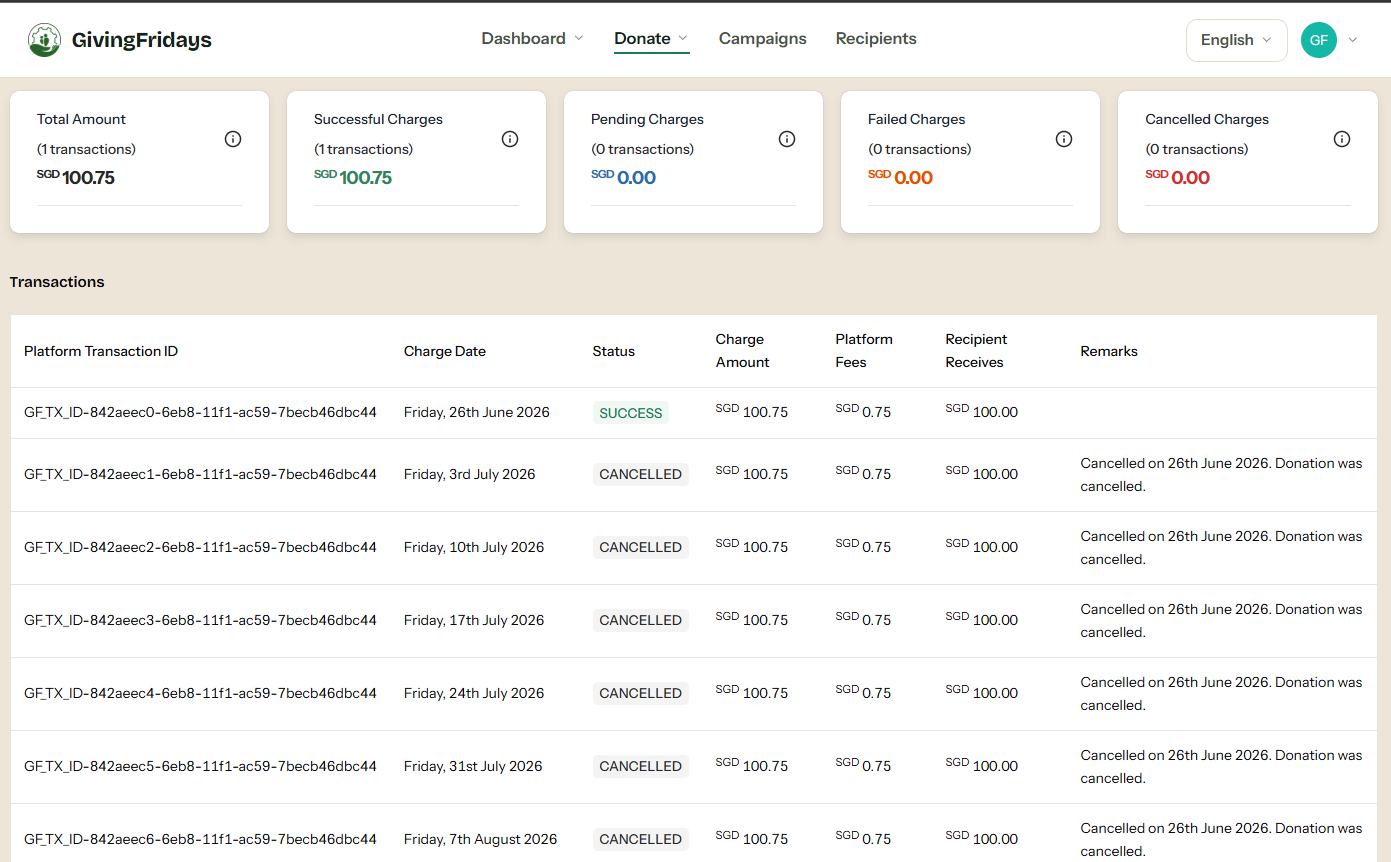Screen dimensions: 1391x862
Task: Expand the account chevron beside avatar
Action: [1353, 40]
